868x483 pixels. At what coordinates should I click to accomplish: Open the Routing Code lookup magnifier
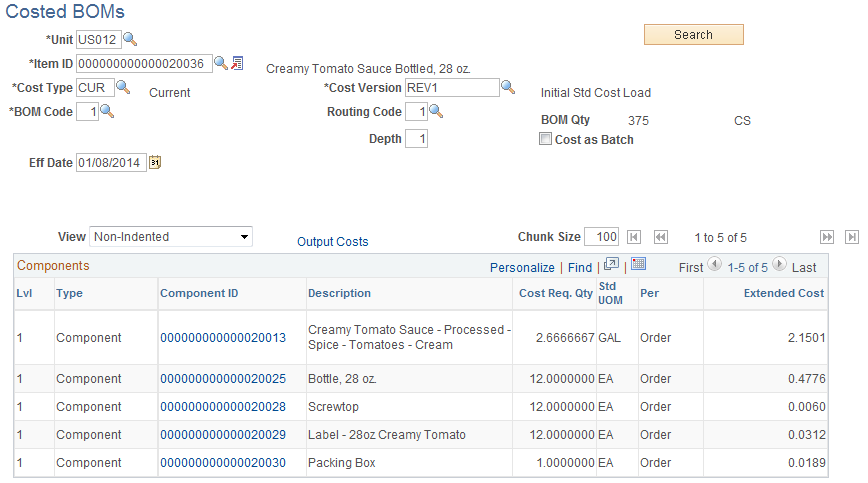(x=436, y=111)
